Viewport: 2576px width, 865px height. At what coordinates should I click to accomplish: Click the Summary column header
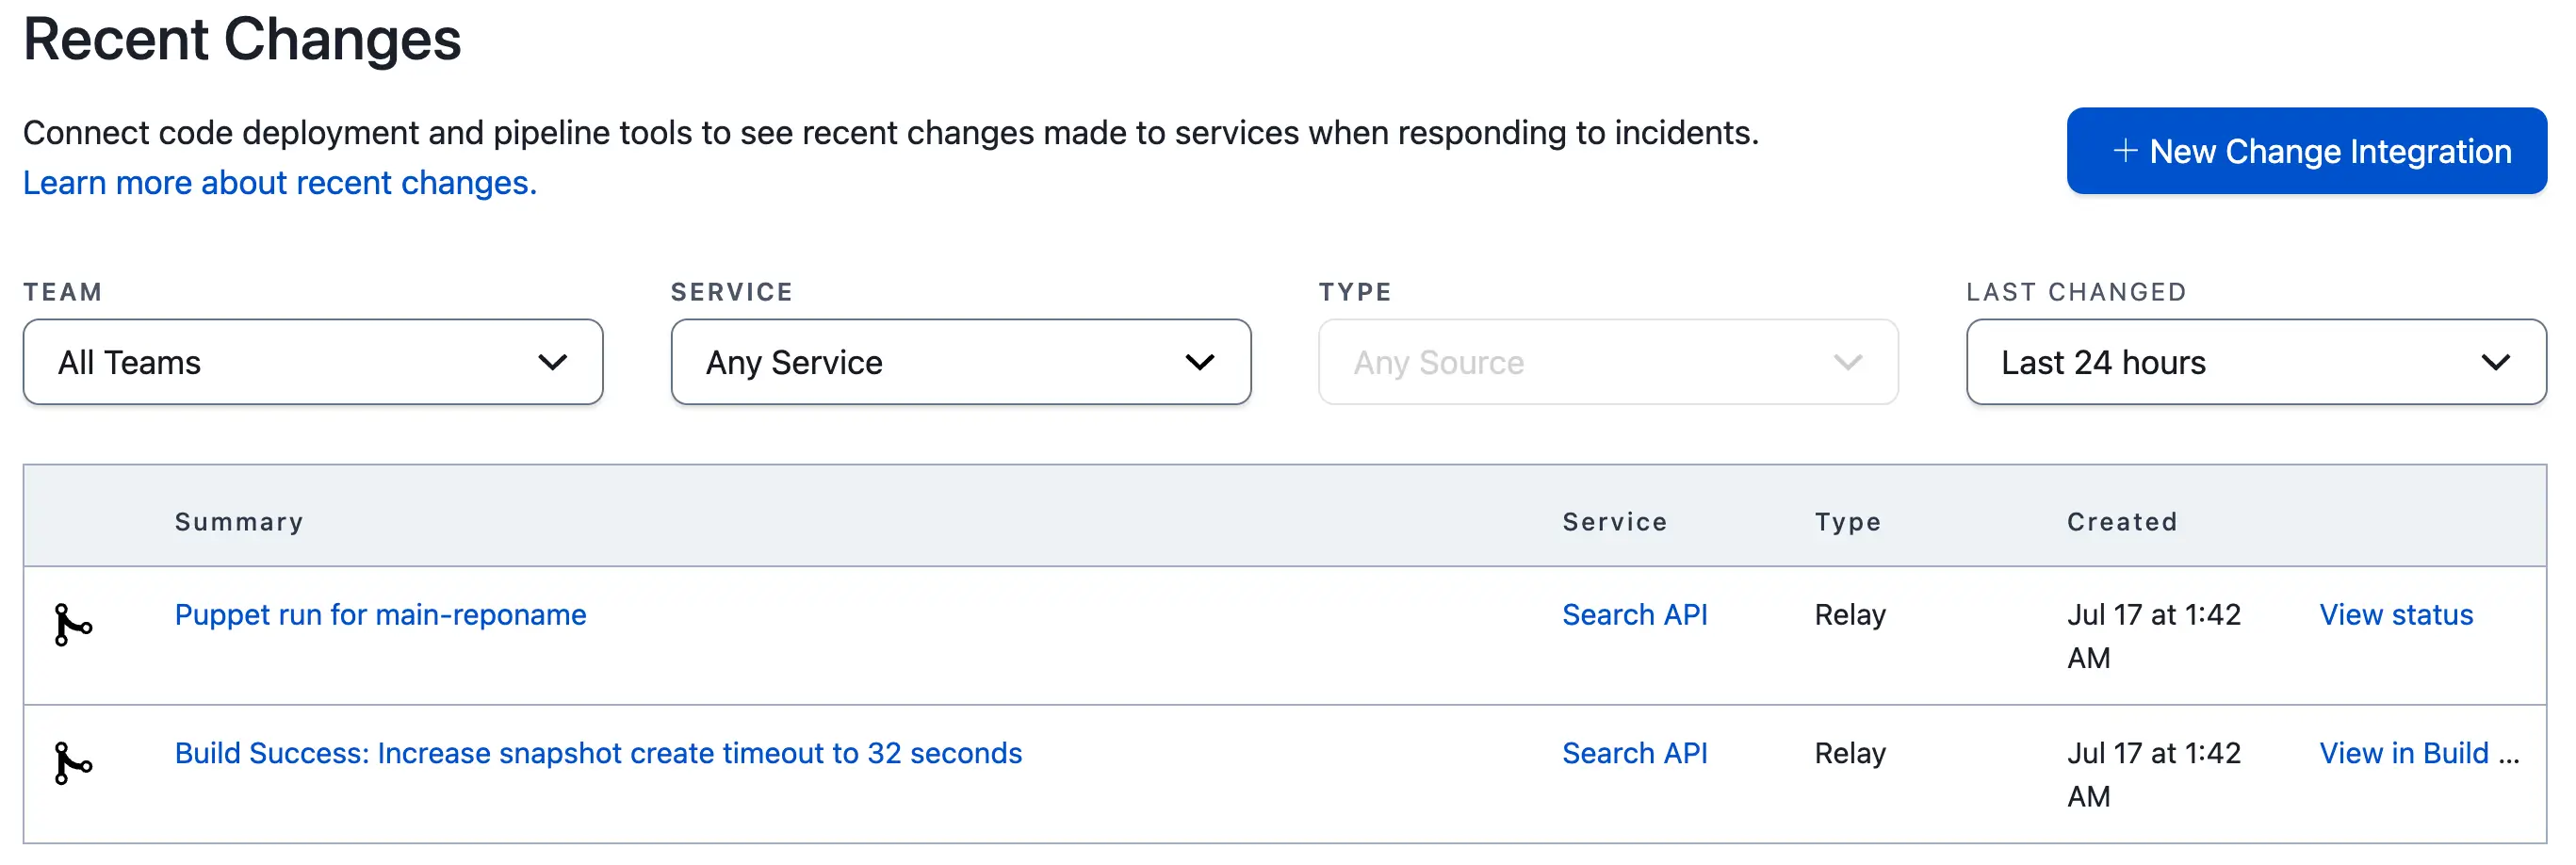point(238,522)
